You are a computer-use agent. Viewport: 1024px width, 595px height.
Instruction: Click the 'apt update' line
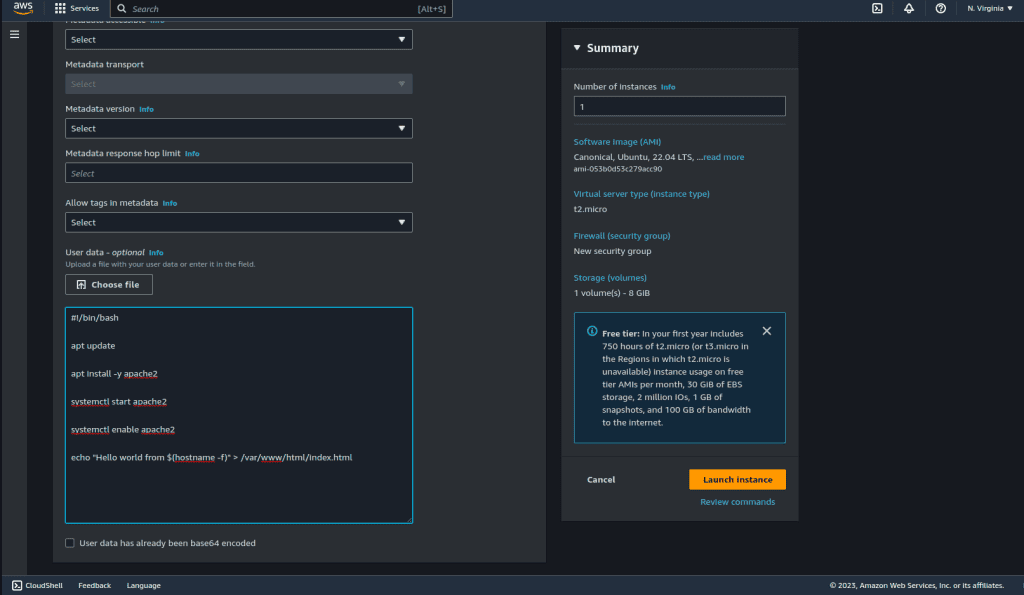click(93, 346)
